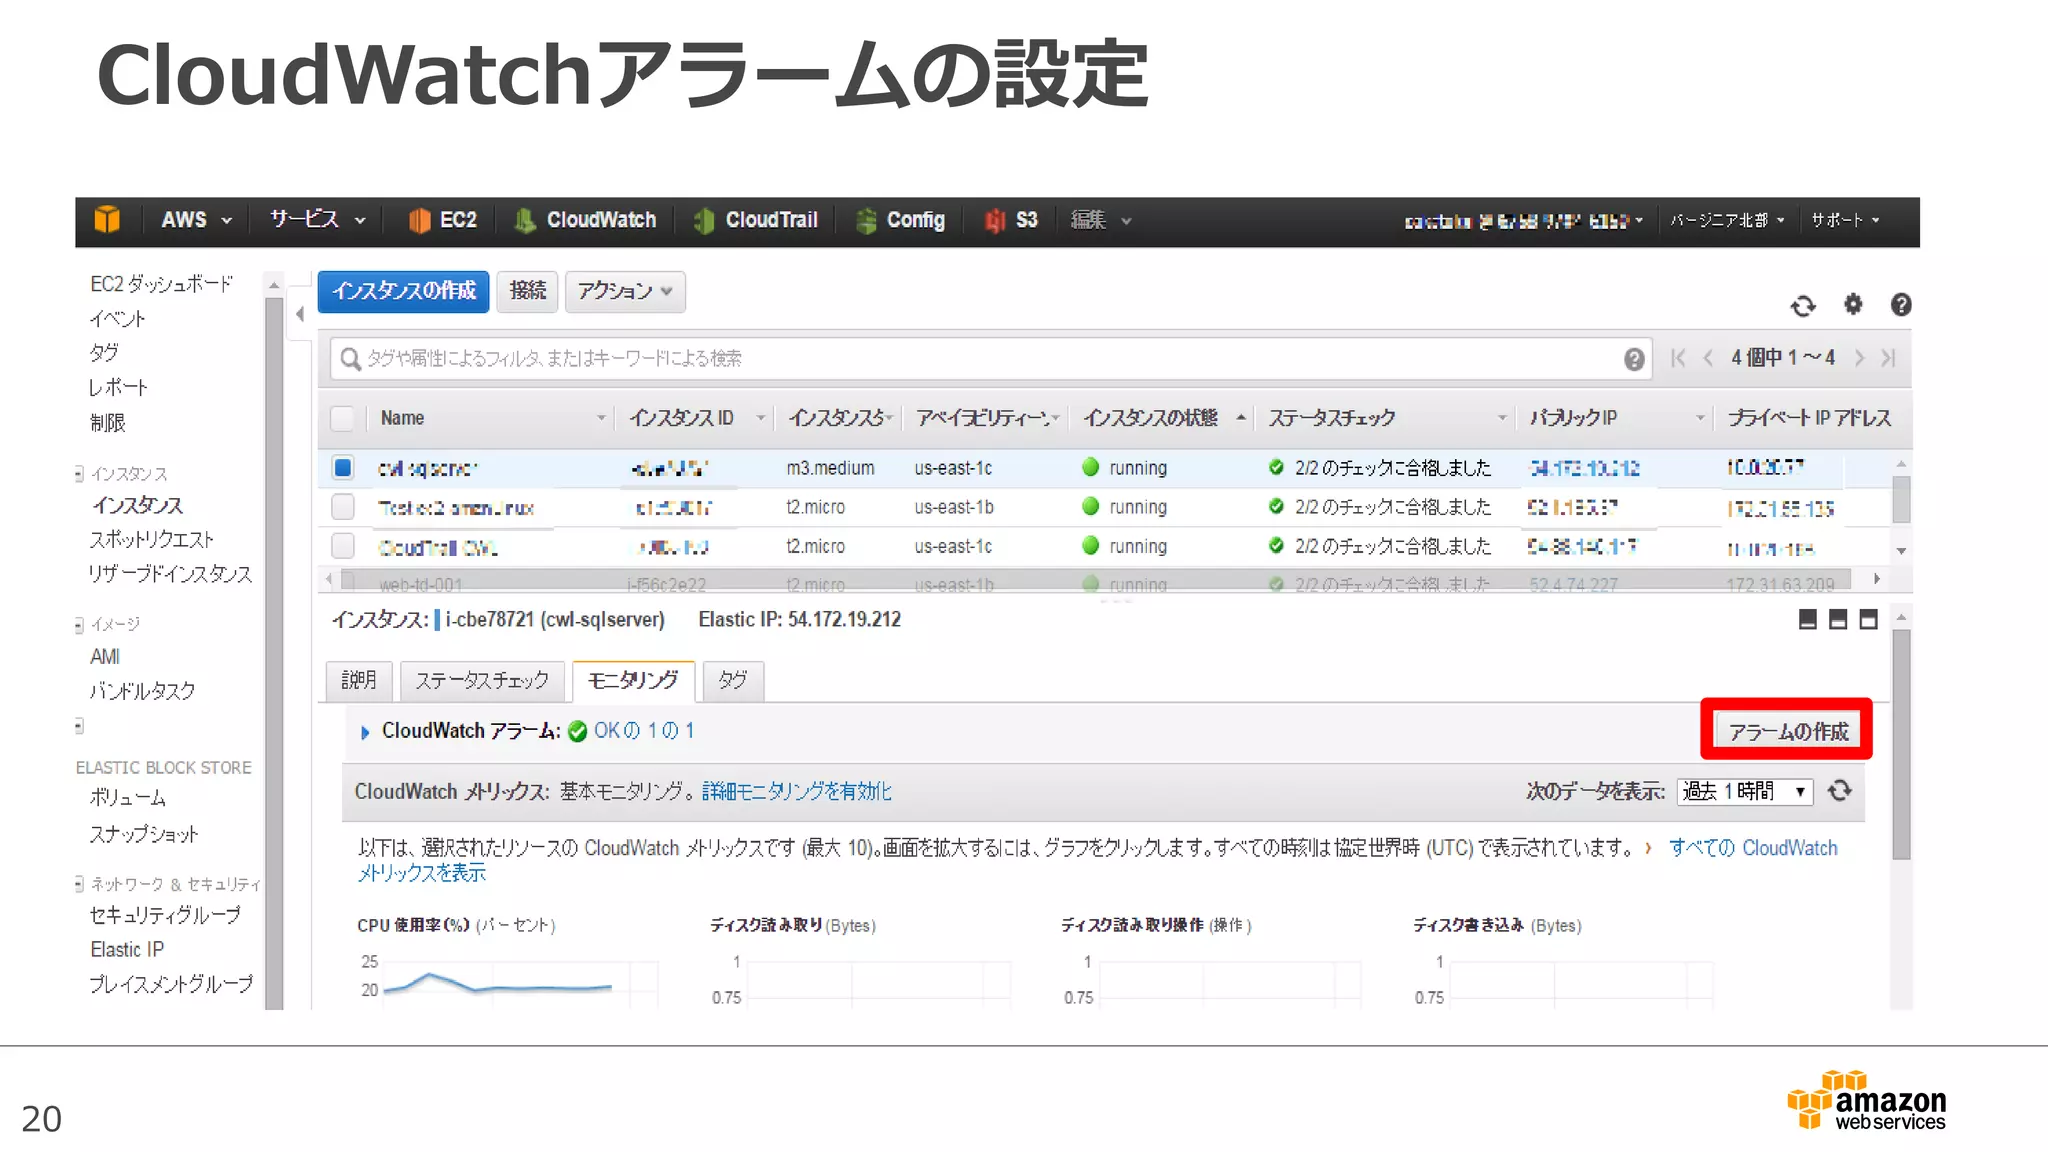Image resolution: width=2048 pixels, height=1152 pixels.
Task: Open the account name dropdown in the top bar
Action: 1523,220
